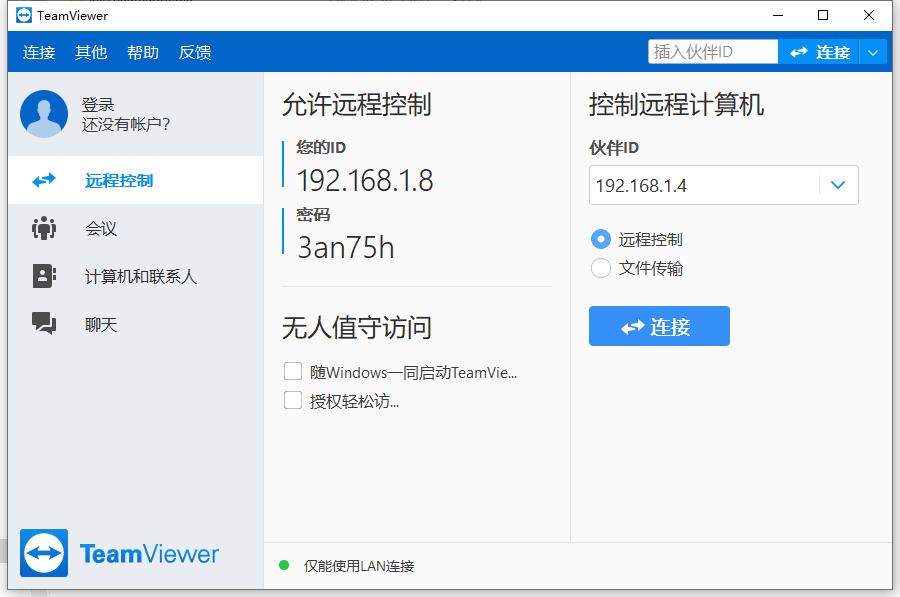
Task: Open the 其他 extras menu
Action: [x=91, y=52]
